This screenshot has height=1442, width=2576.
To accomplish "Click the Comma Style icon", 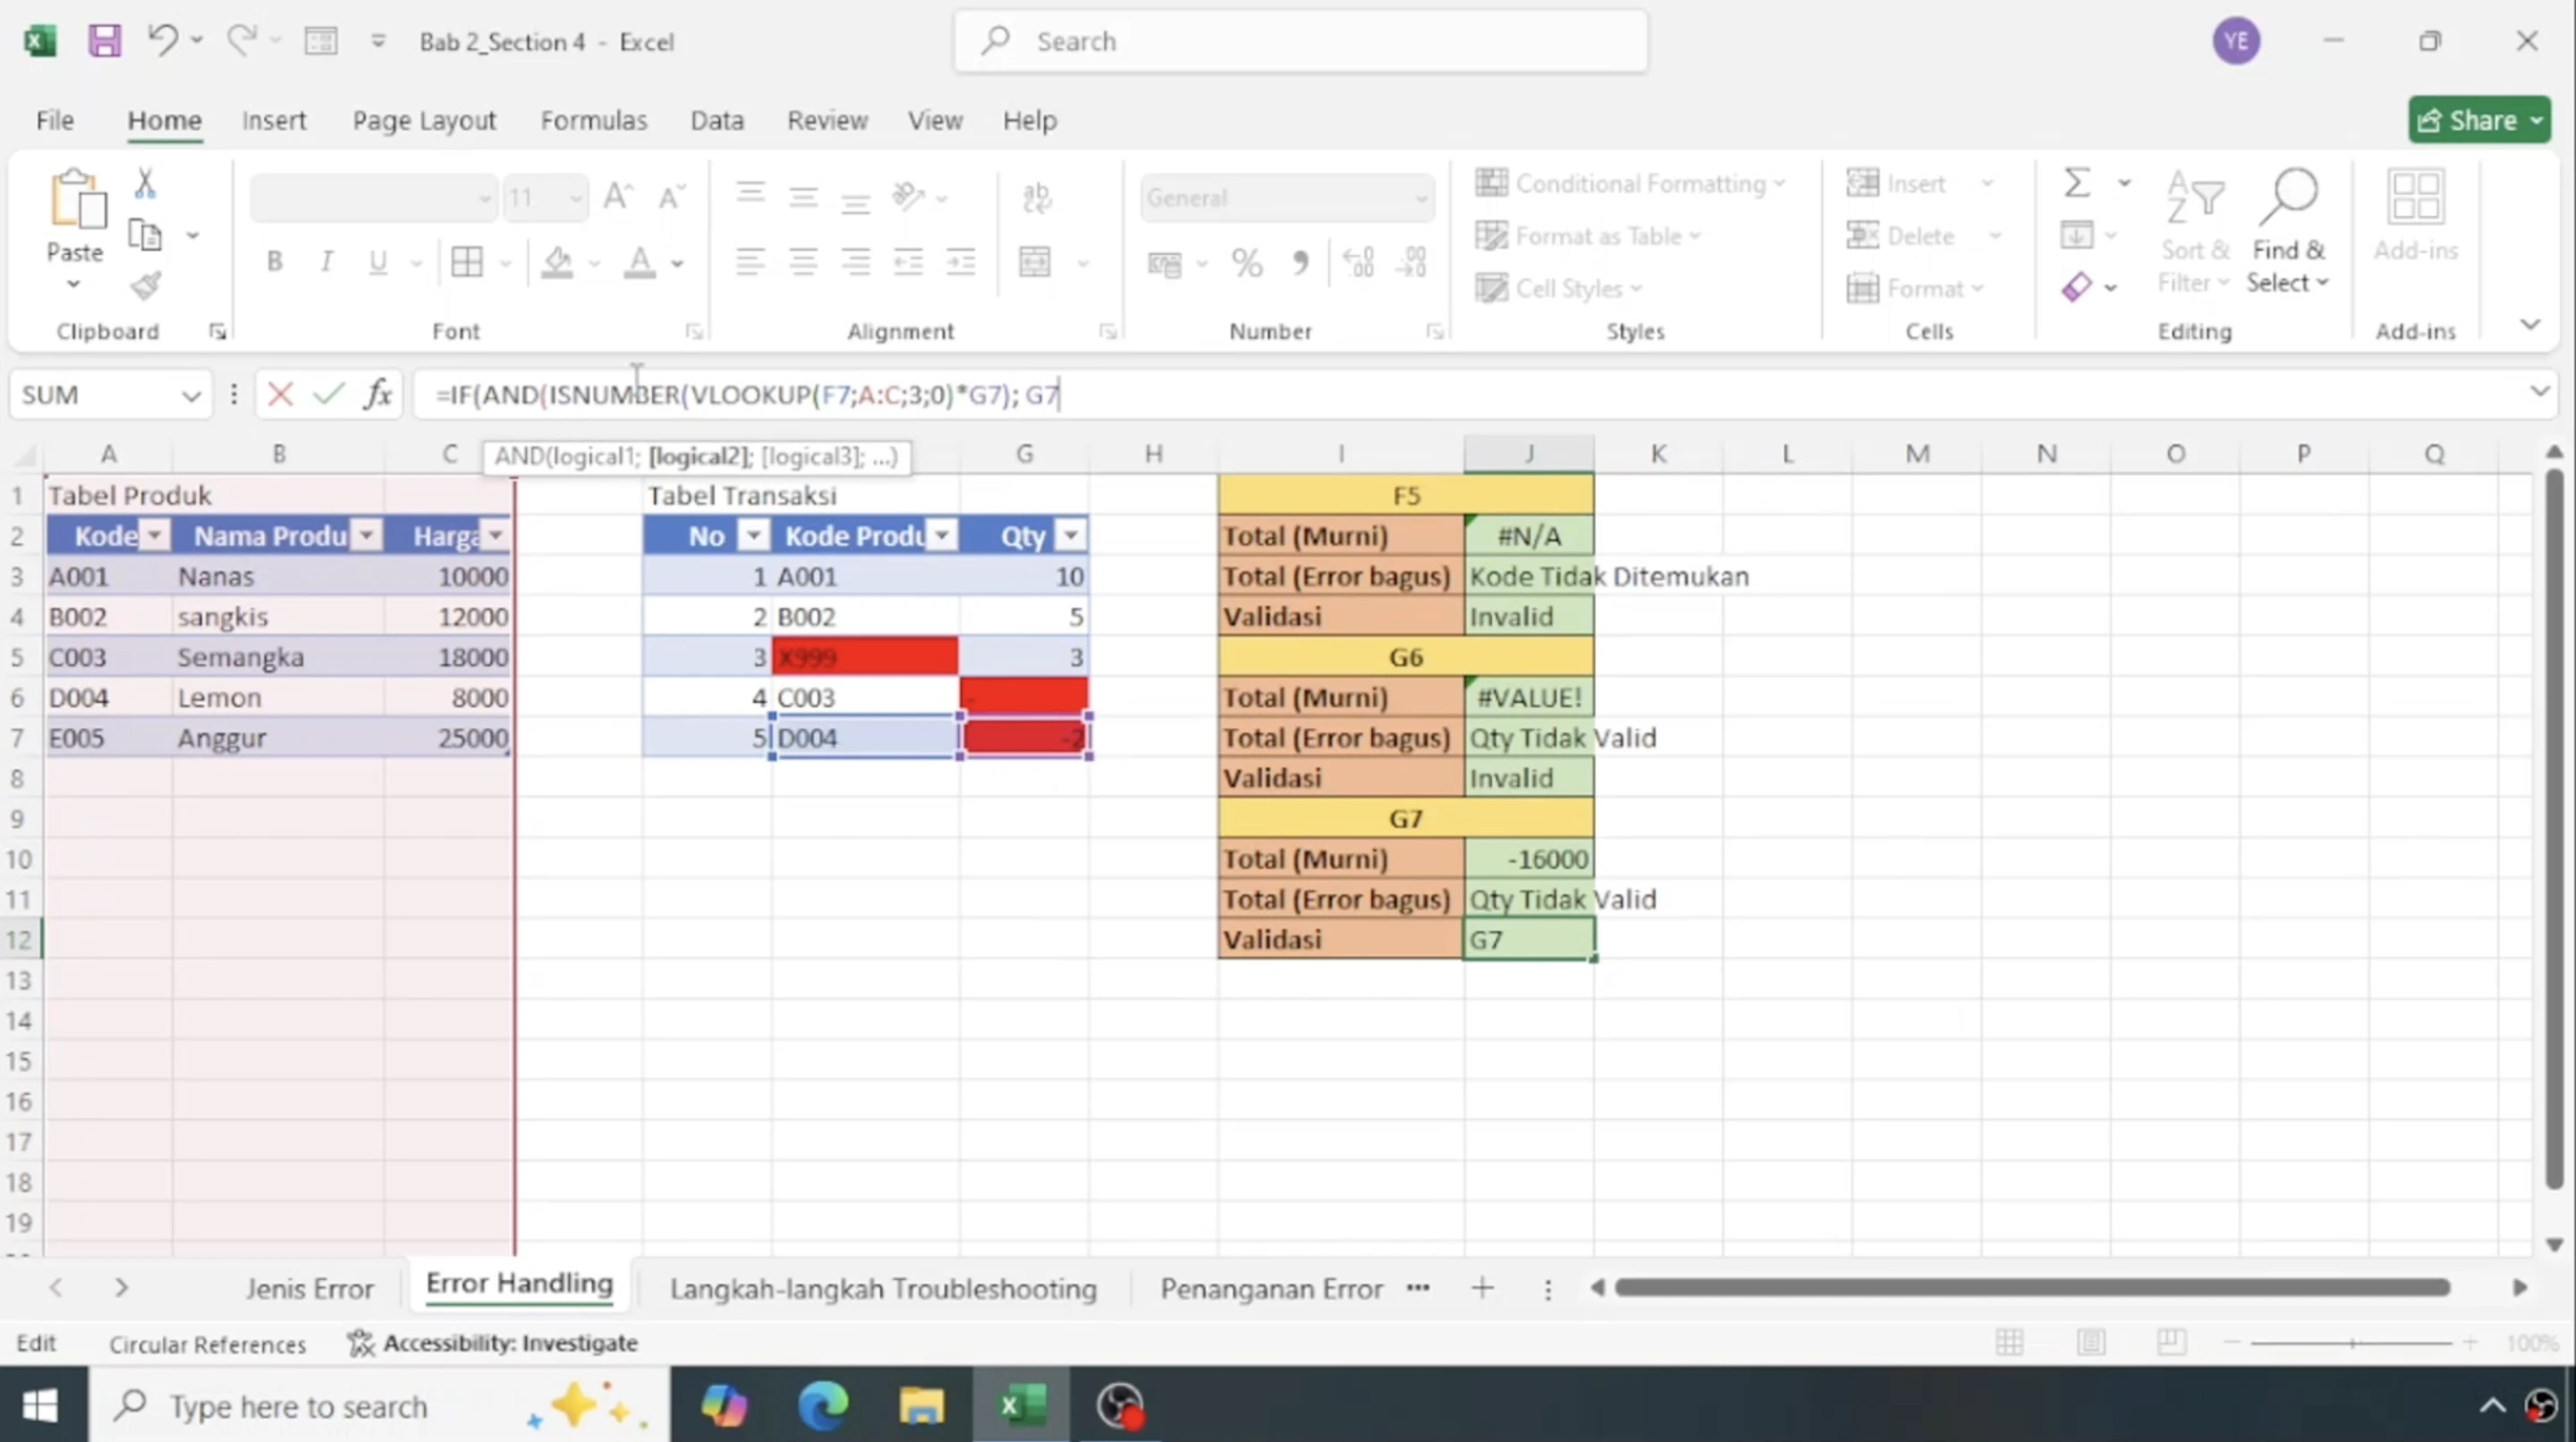I will point(1301,262).
